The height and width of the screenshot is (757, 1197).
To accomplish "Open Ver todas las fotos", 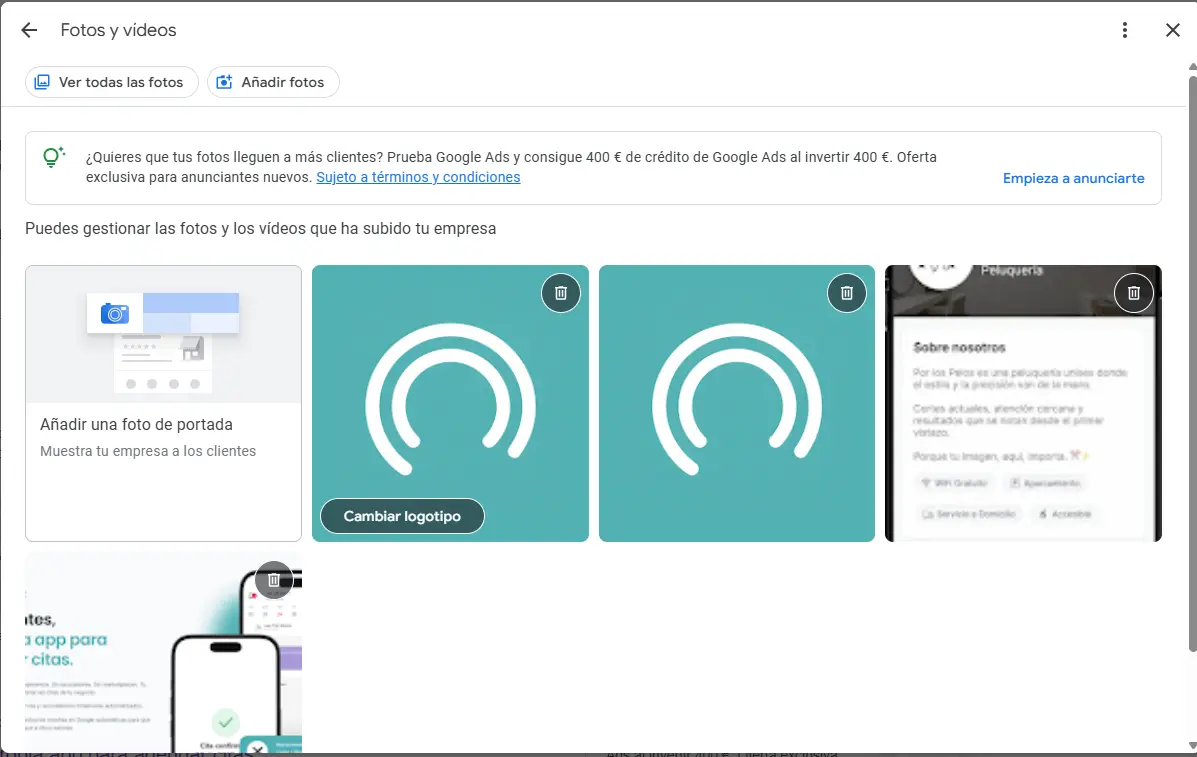I will pos(111,82).
